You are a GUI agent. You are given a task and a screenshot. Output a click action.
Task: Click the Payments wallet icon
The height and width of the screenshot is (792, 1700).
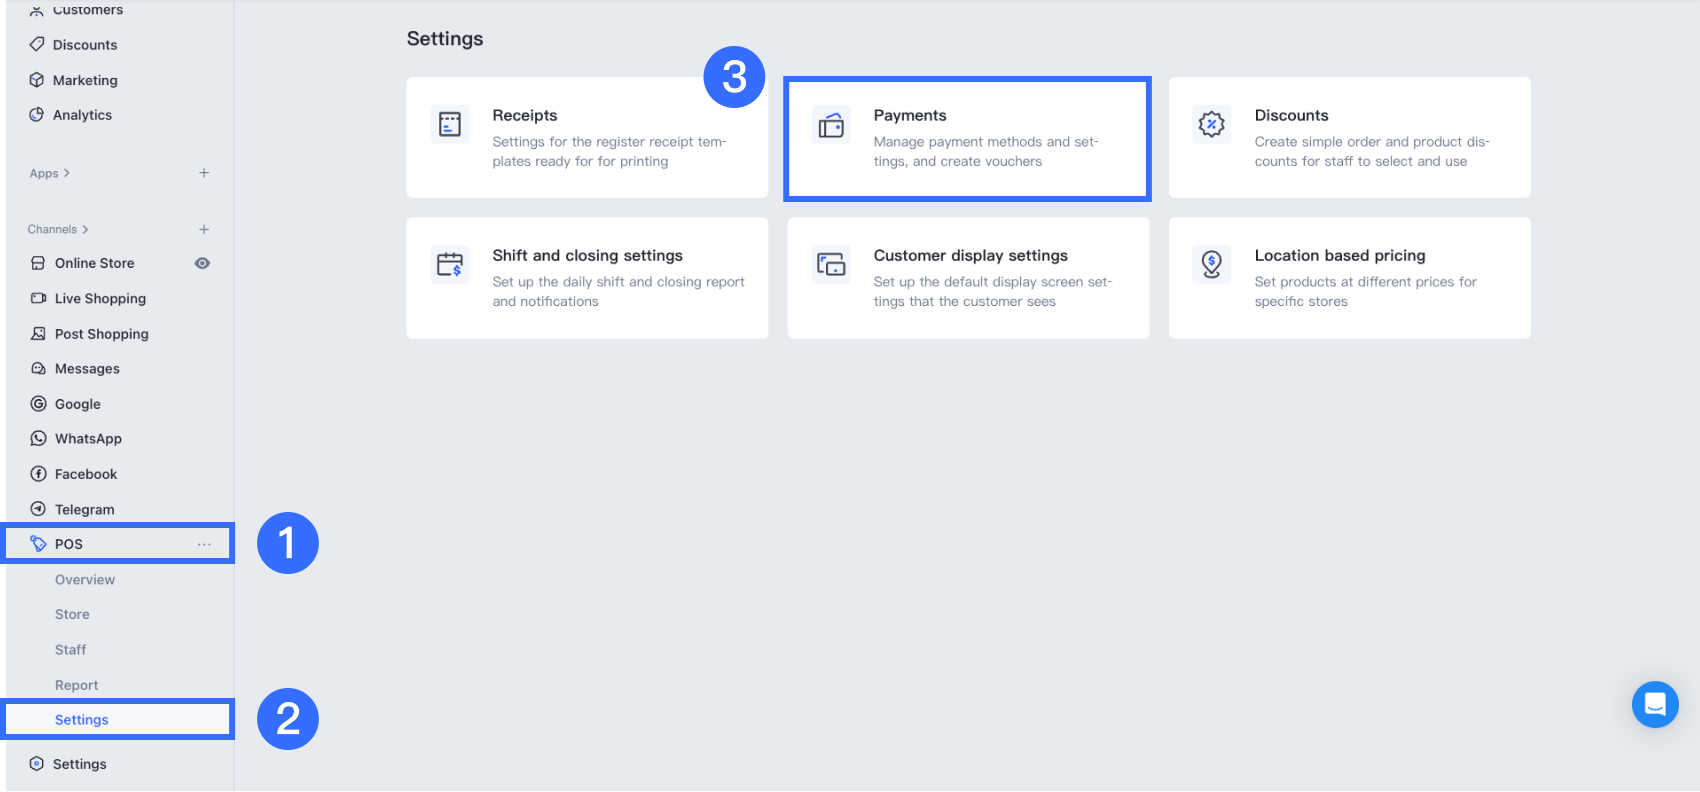(x=831, y=125)
